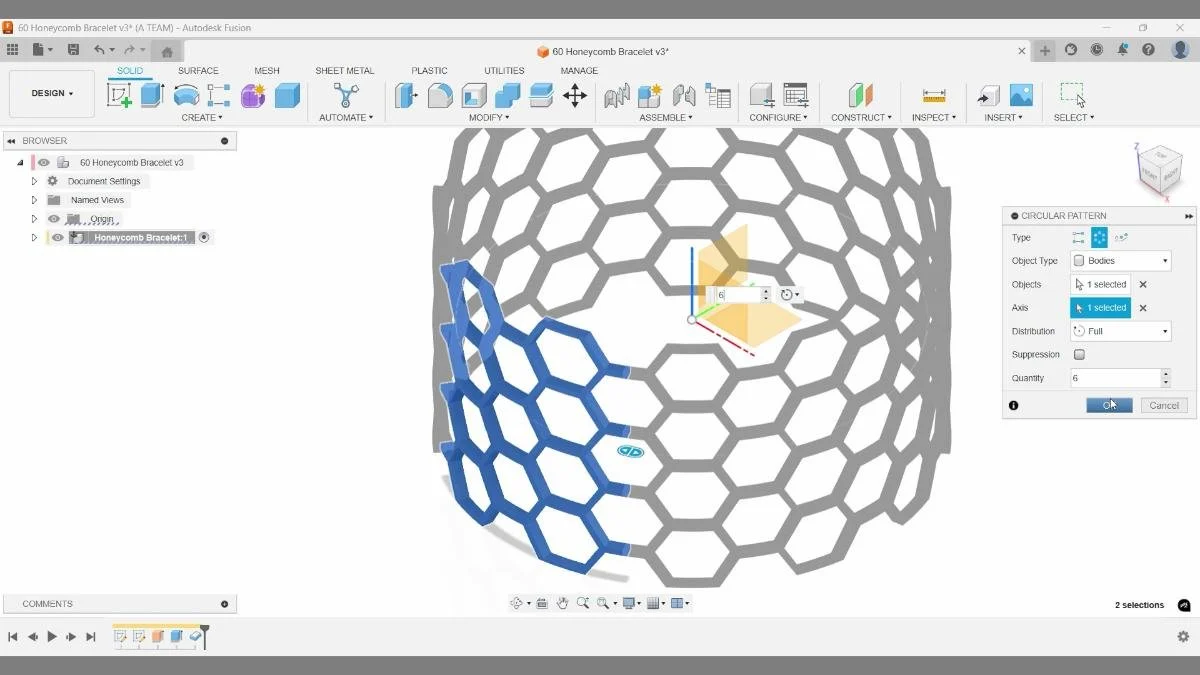Hide the Origin folder with its eye toggle

pos(53,218)
